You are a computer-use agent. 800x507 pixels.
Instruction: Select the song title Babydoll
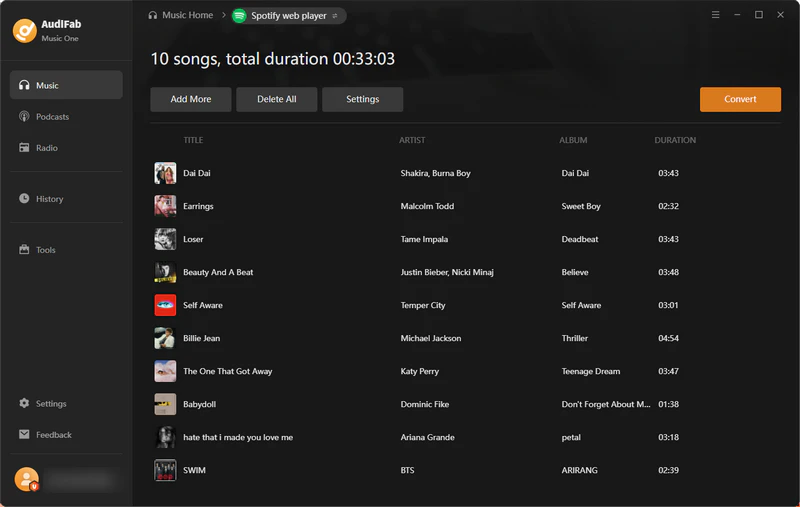click(199, 404)
